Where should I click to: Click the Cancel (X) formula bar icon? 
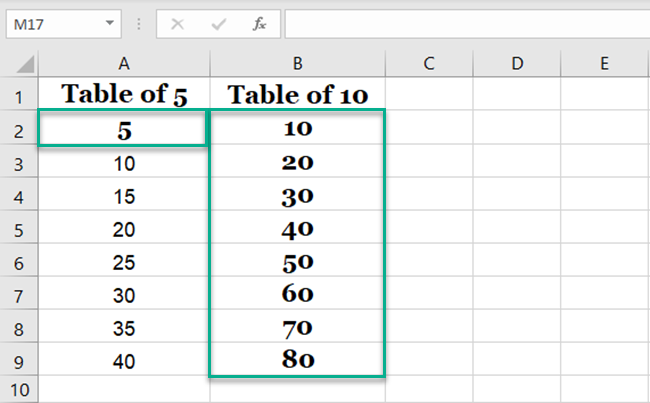pos(177,24)
